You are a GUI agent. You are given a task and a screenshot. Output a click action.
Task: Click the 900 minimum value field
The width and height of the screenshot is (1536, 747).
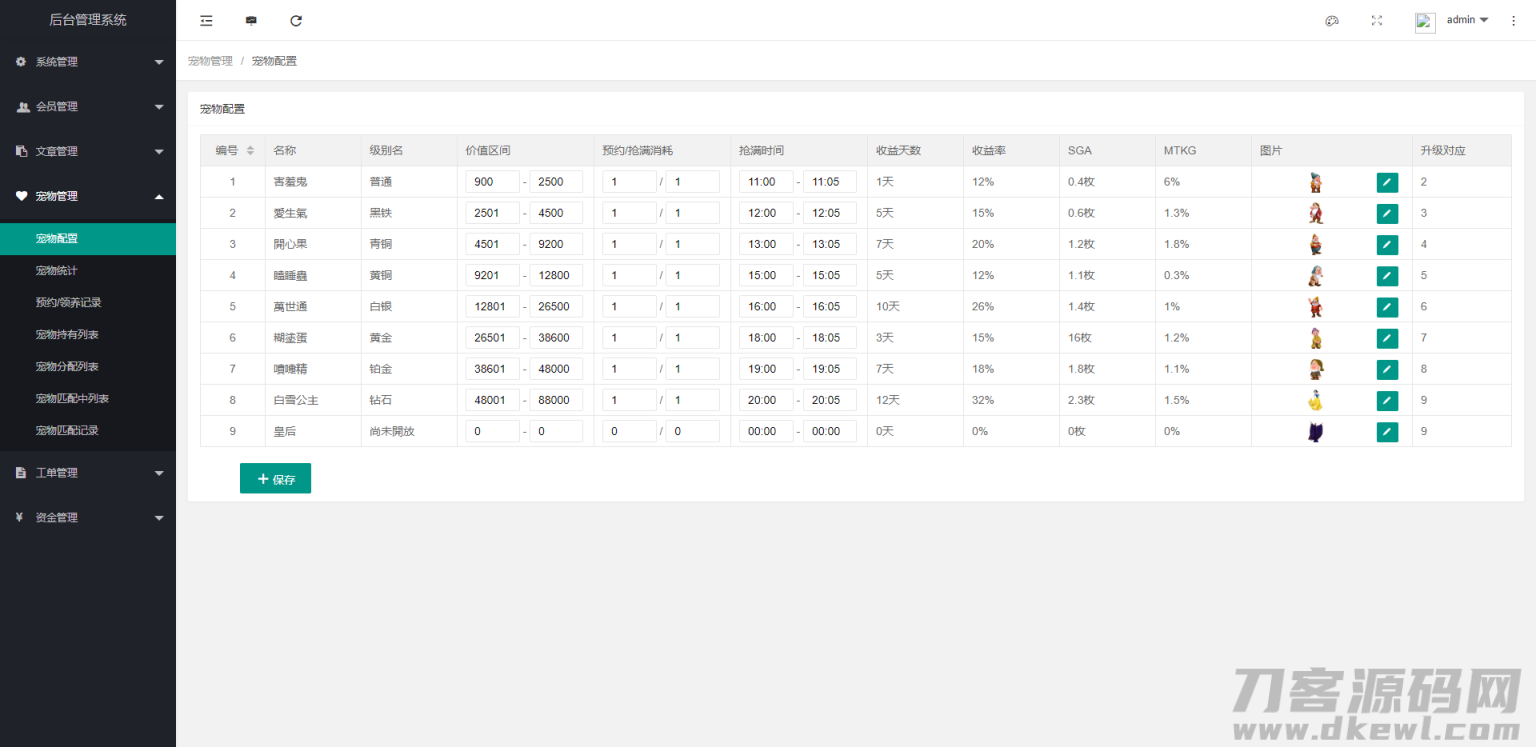tap(492, 182)
